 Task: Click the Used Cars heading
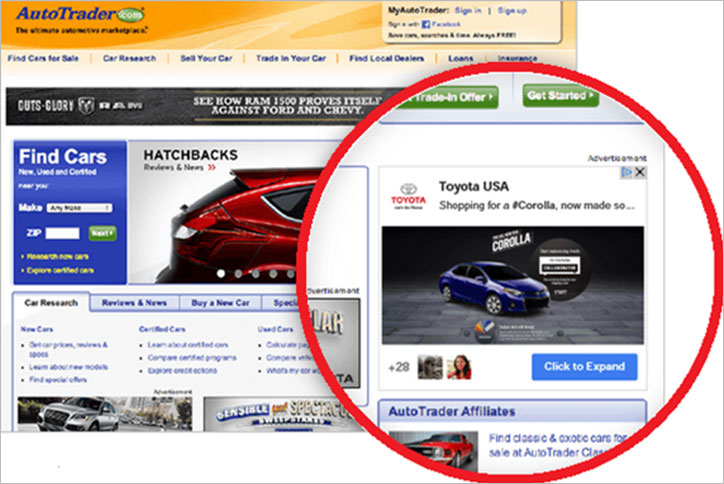(275, 329)
